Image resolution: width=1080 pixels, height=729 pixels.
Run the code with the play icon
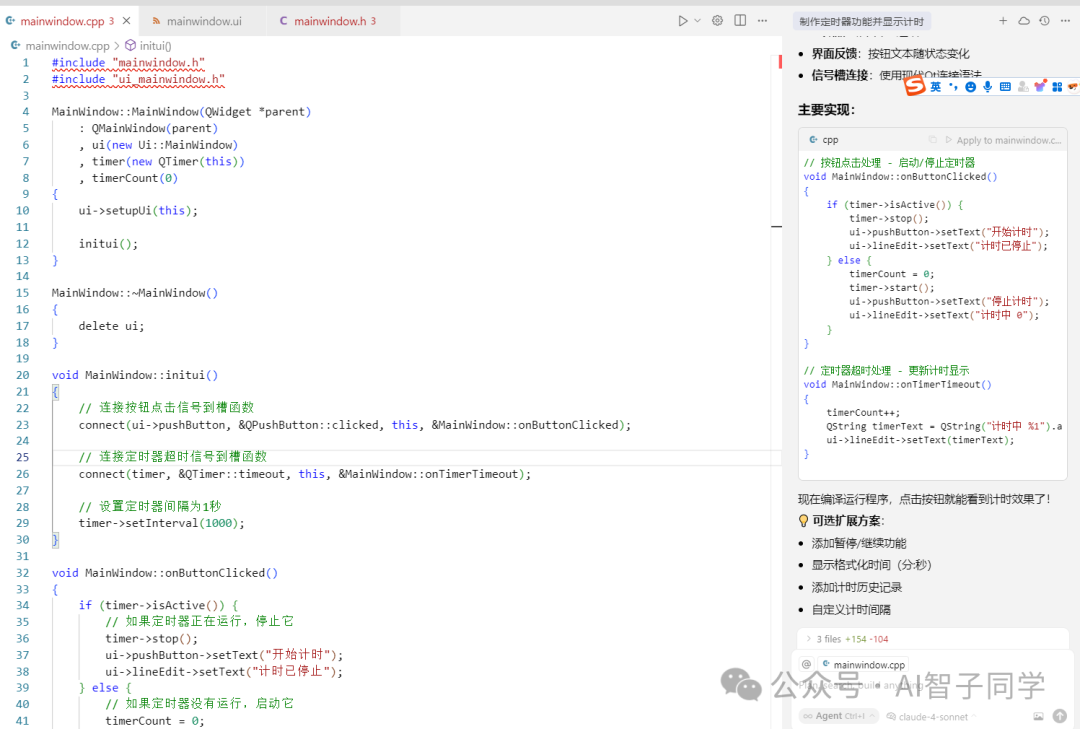pyautogui.click(x=683, y=21)
